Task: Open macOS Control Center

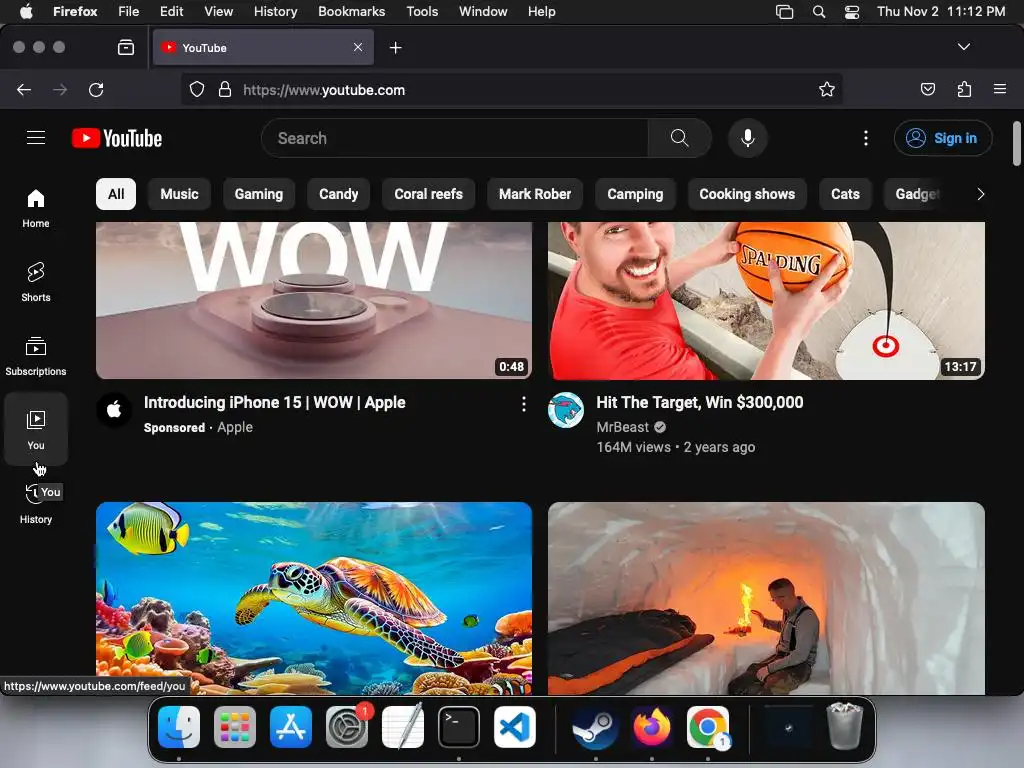Action: point(852,12)
